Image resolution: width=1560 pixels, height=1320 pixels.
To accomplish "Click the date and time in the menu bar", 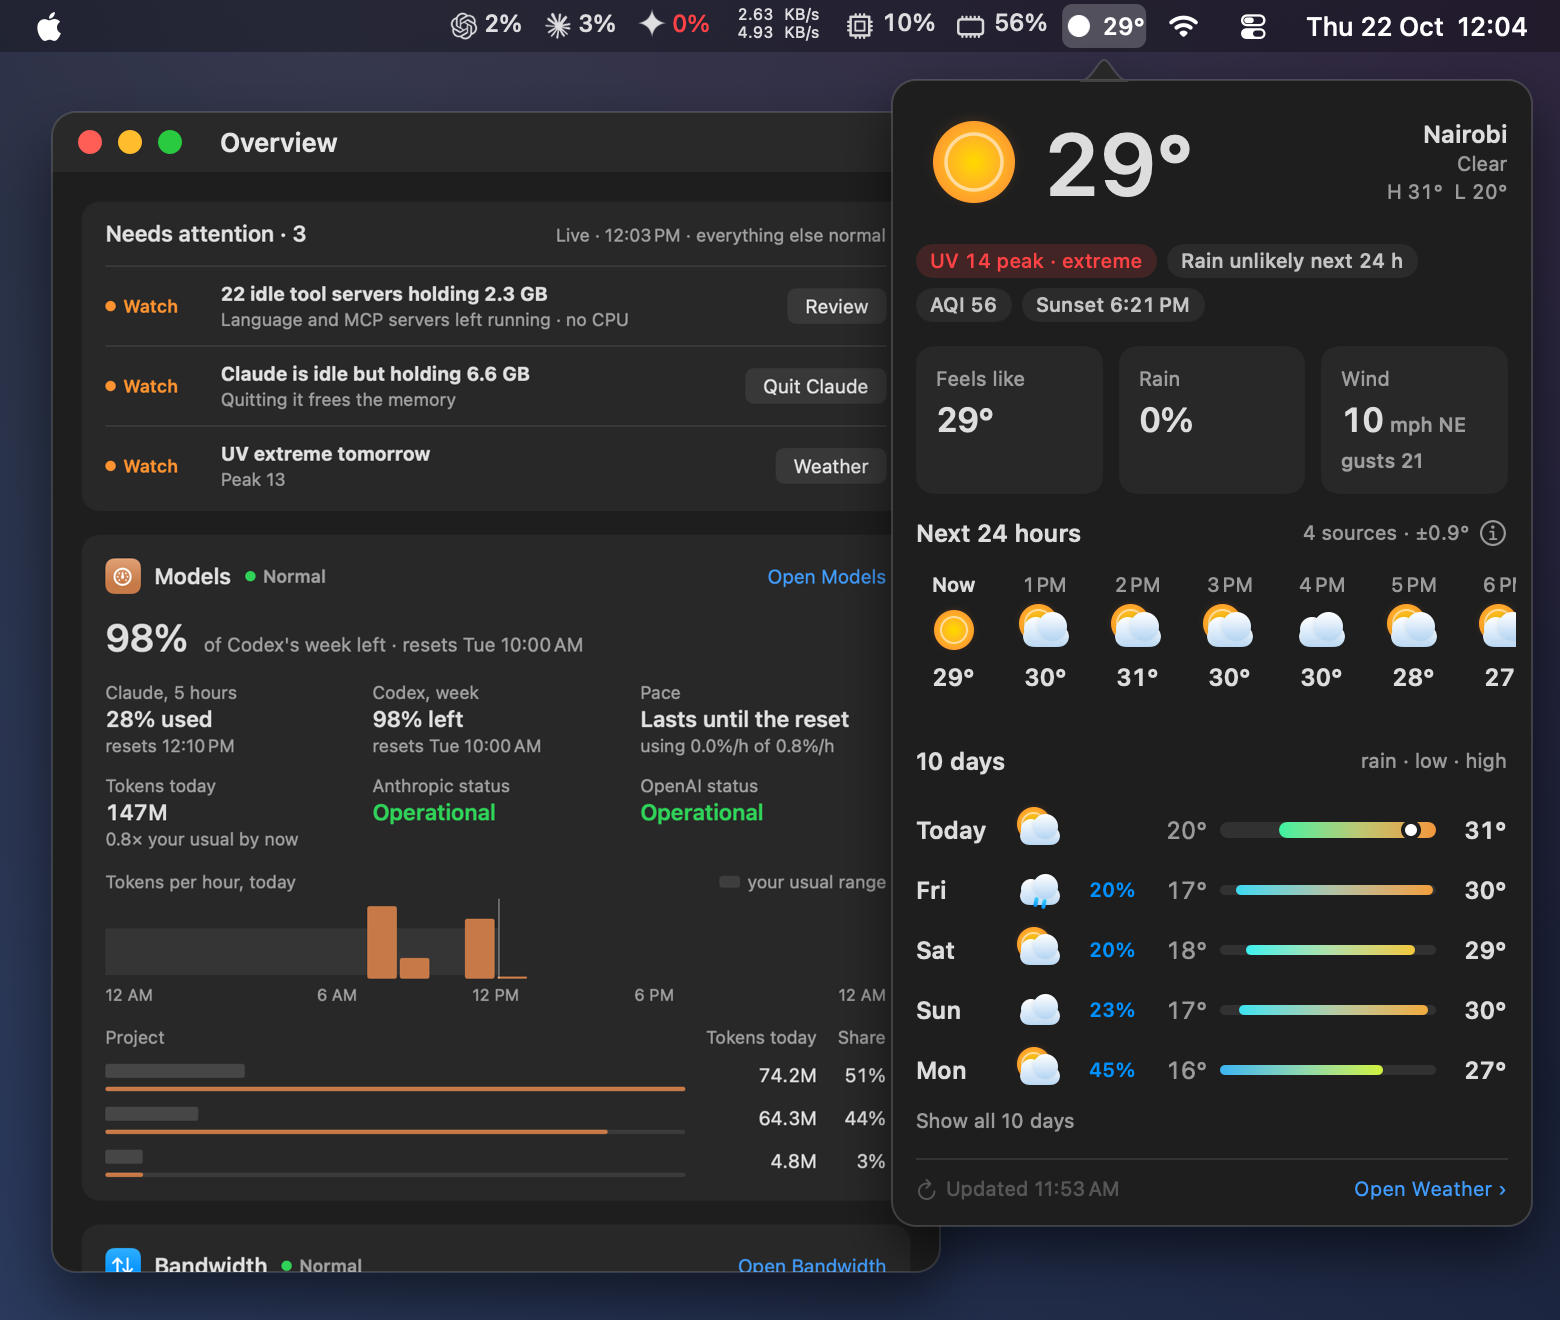I will tap(1416, 26).
